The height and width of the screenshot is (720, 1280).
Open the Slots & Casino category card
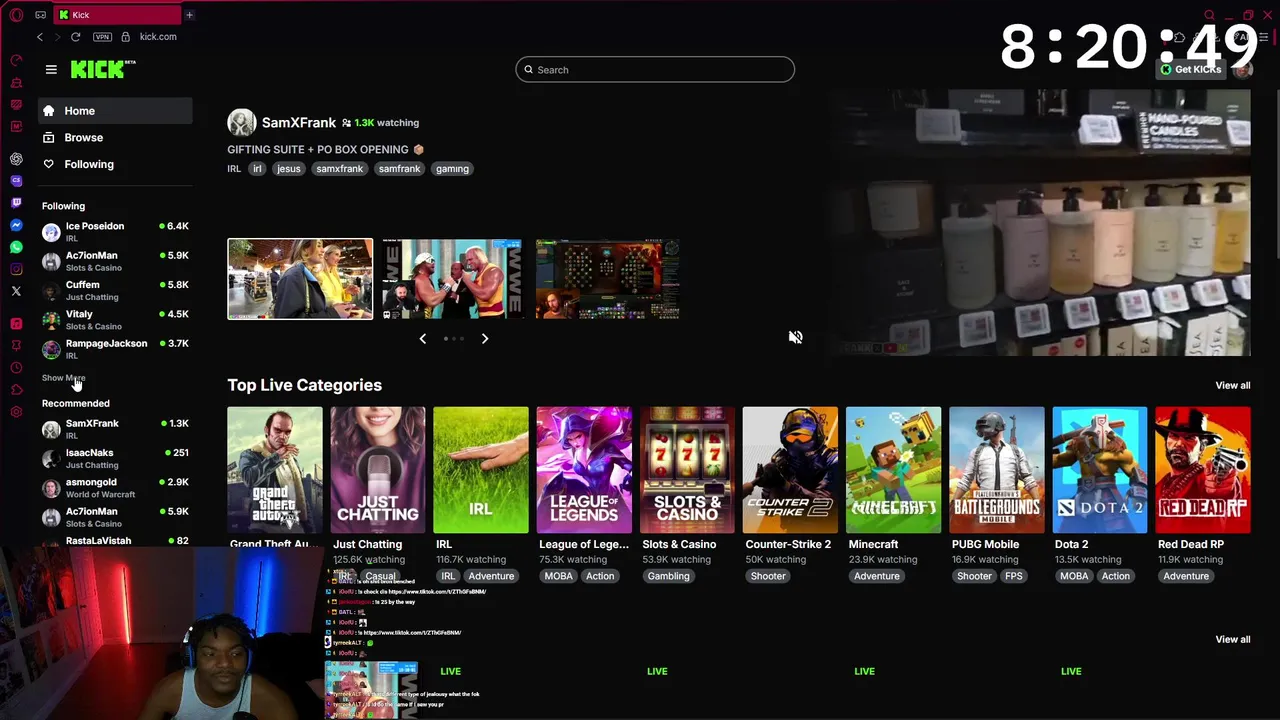[x=687, y=470]
